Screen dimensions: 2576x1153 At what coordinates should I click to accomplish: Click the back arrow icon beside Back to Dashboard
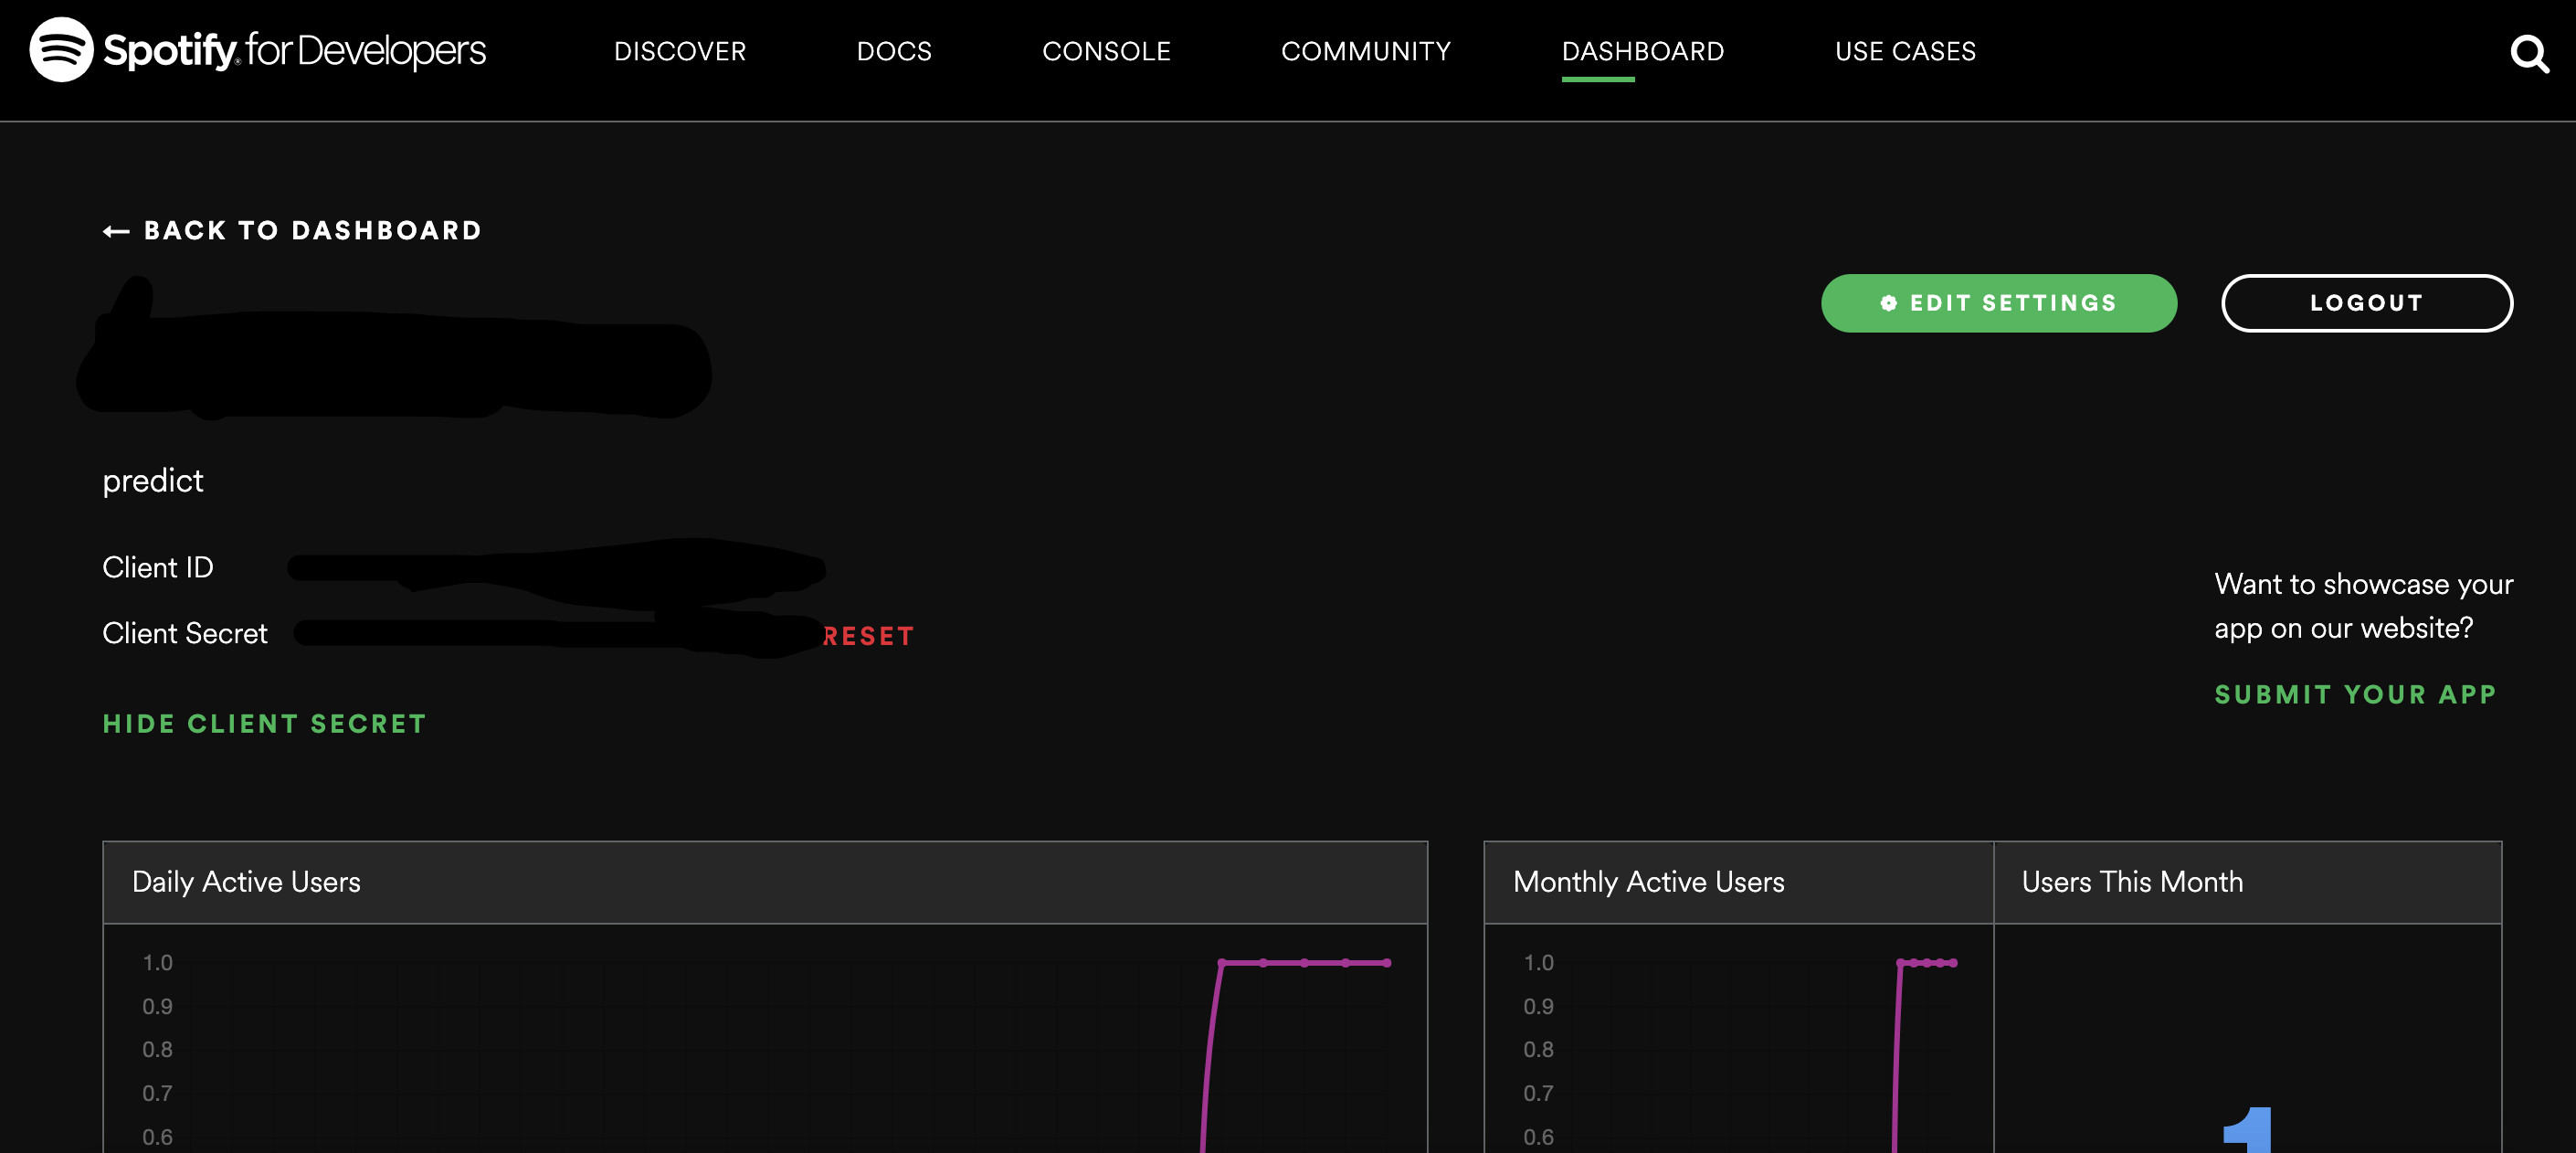click(116, 231)
